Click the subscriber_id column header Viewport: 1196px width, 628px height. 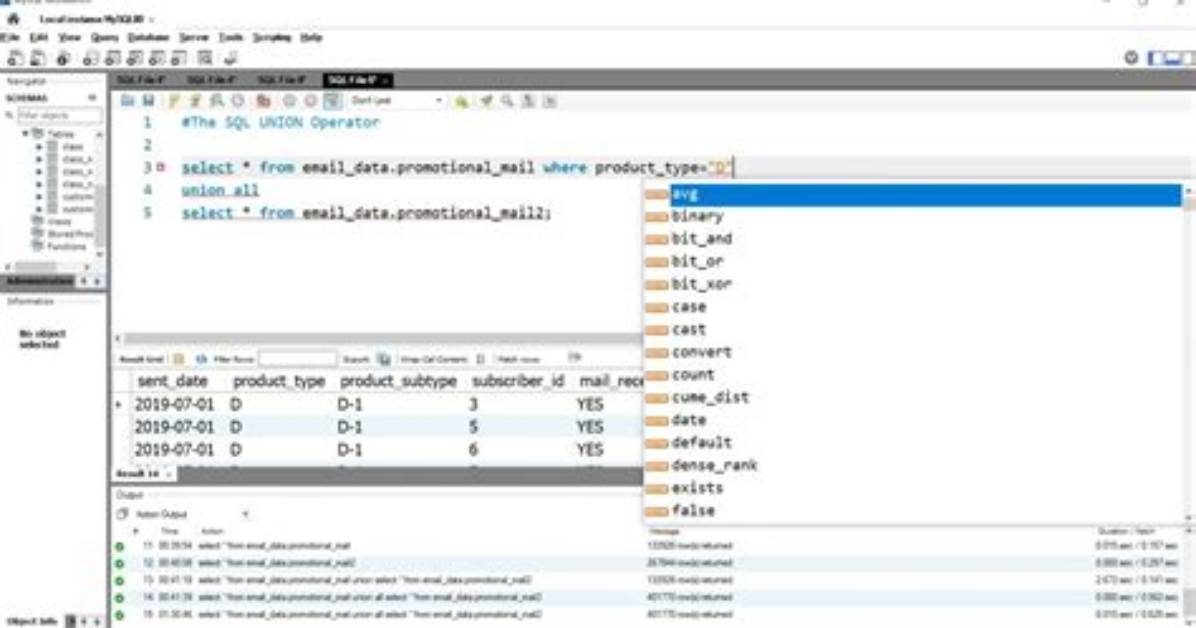(517, 381)
